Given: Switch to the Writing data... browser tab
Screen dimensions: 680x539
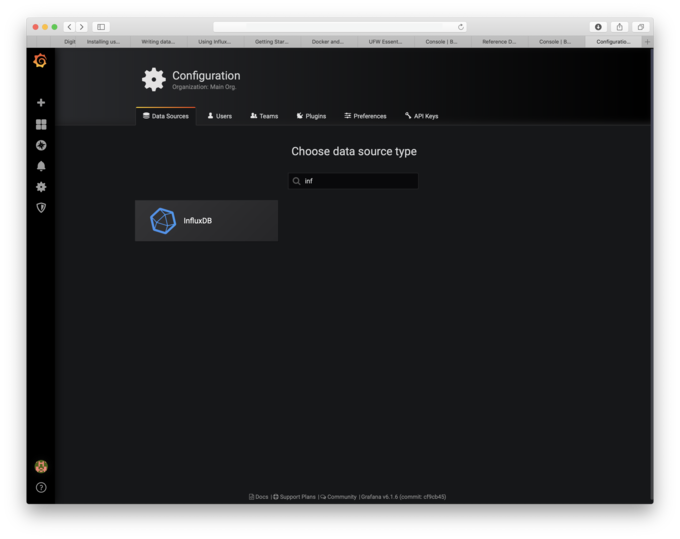Looking at the screenshot, I should (158, 42).
